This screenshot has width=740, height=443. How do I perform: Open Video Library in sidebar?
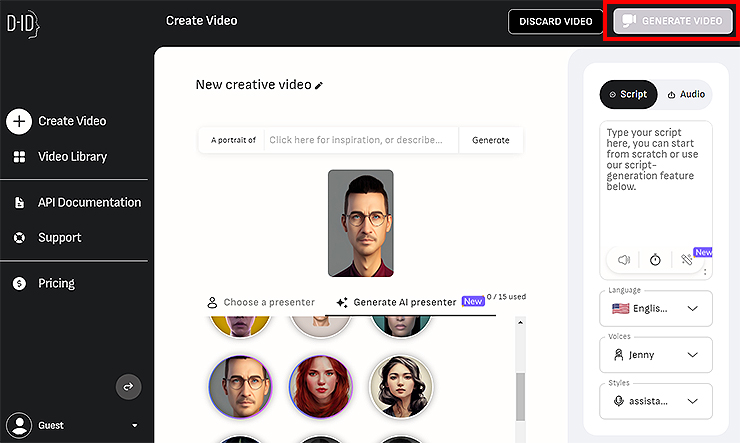[73, 157]
